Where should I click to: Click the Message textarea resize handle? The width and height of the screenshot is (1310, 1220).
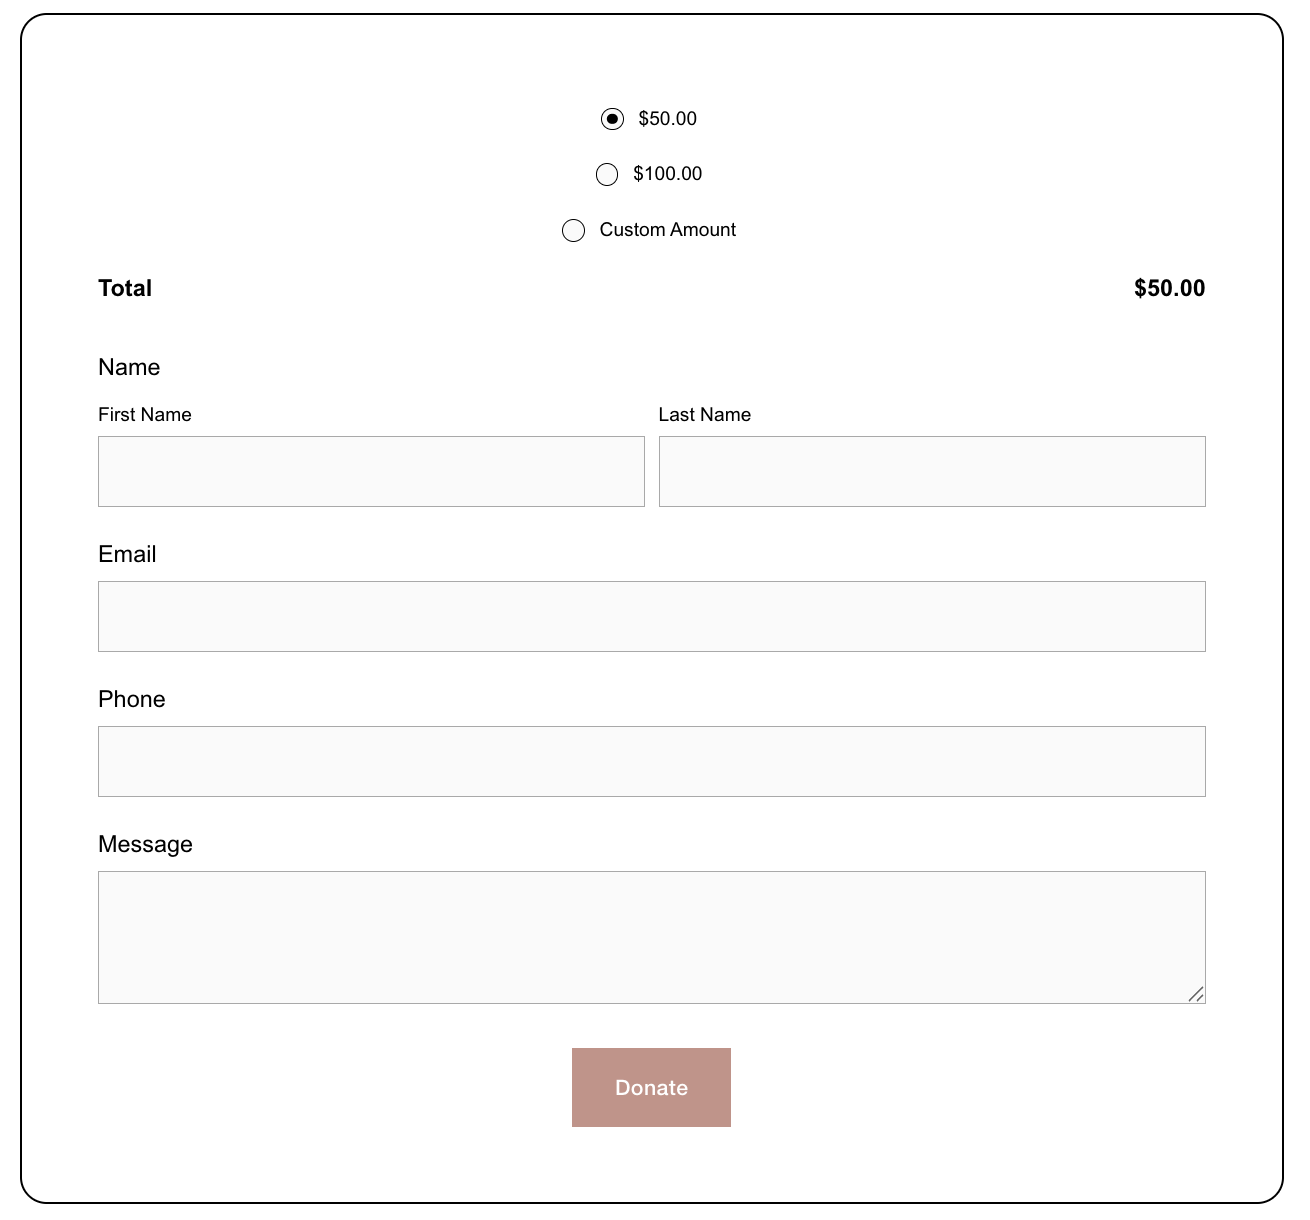pyautogui.click(x=1197, y=995)
